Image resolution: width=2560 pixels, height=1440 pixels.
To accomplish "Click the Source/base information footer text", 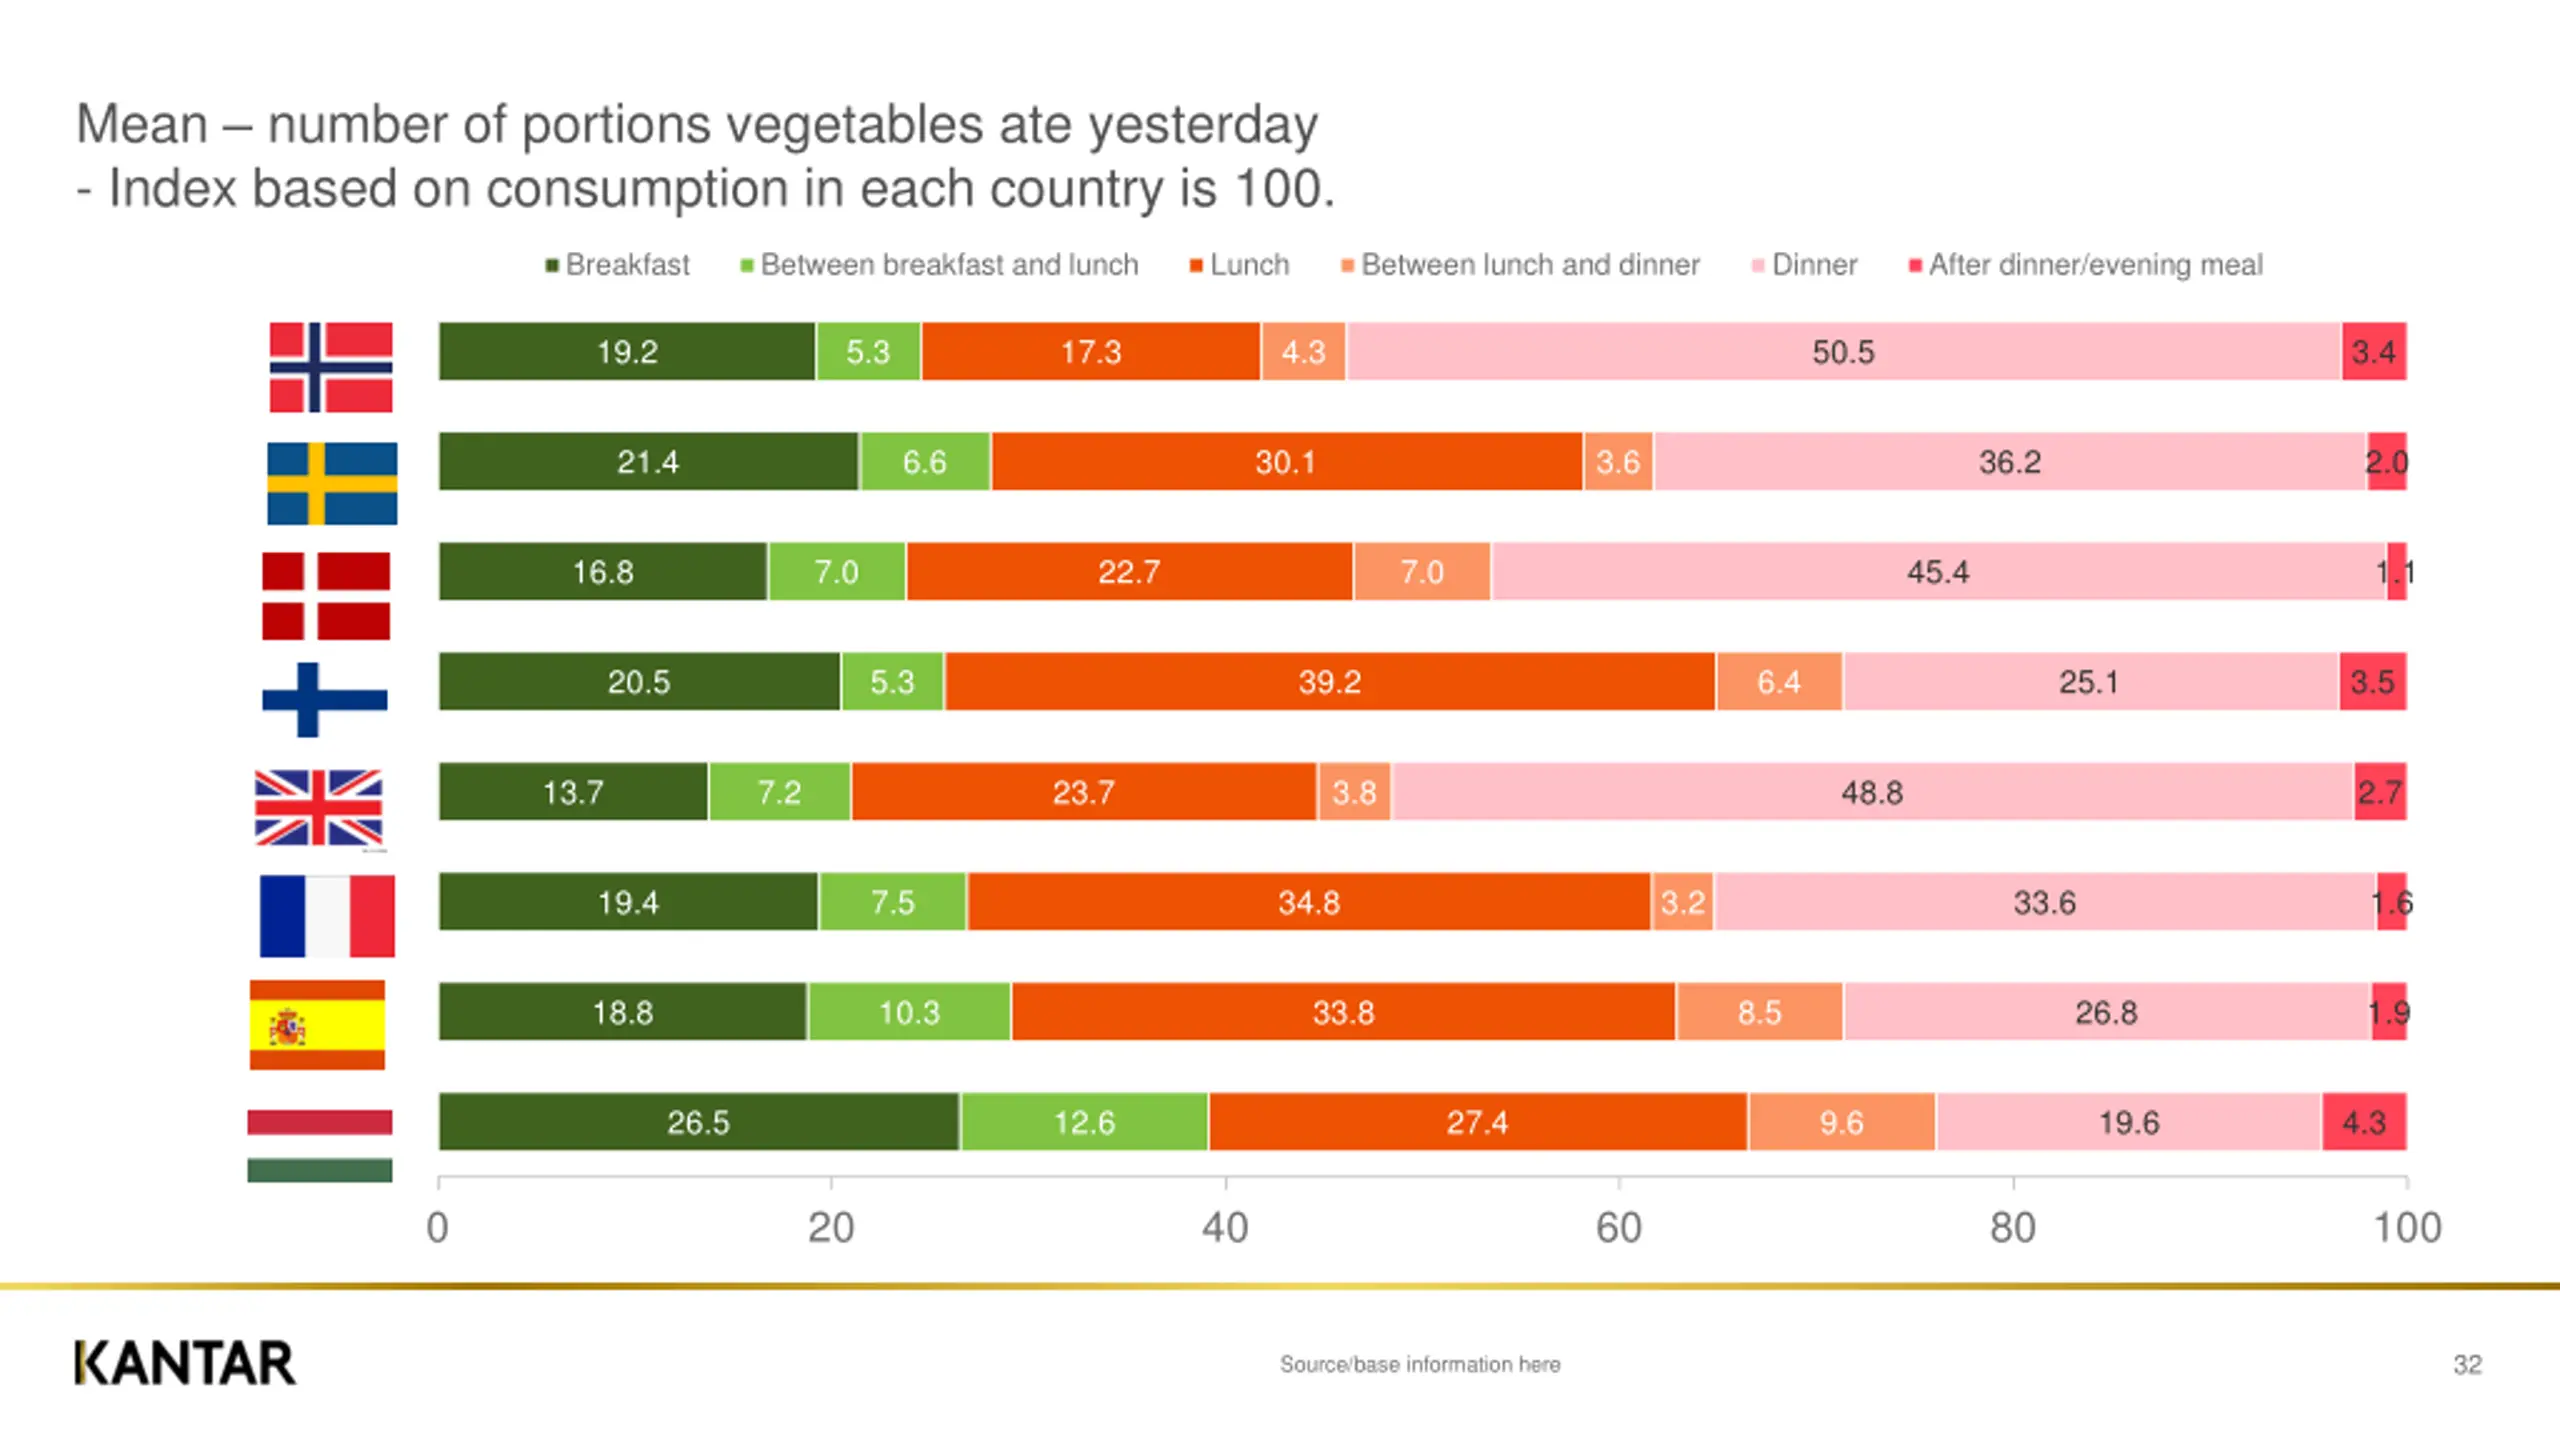I will [x=1420, y=1365].
